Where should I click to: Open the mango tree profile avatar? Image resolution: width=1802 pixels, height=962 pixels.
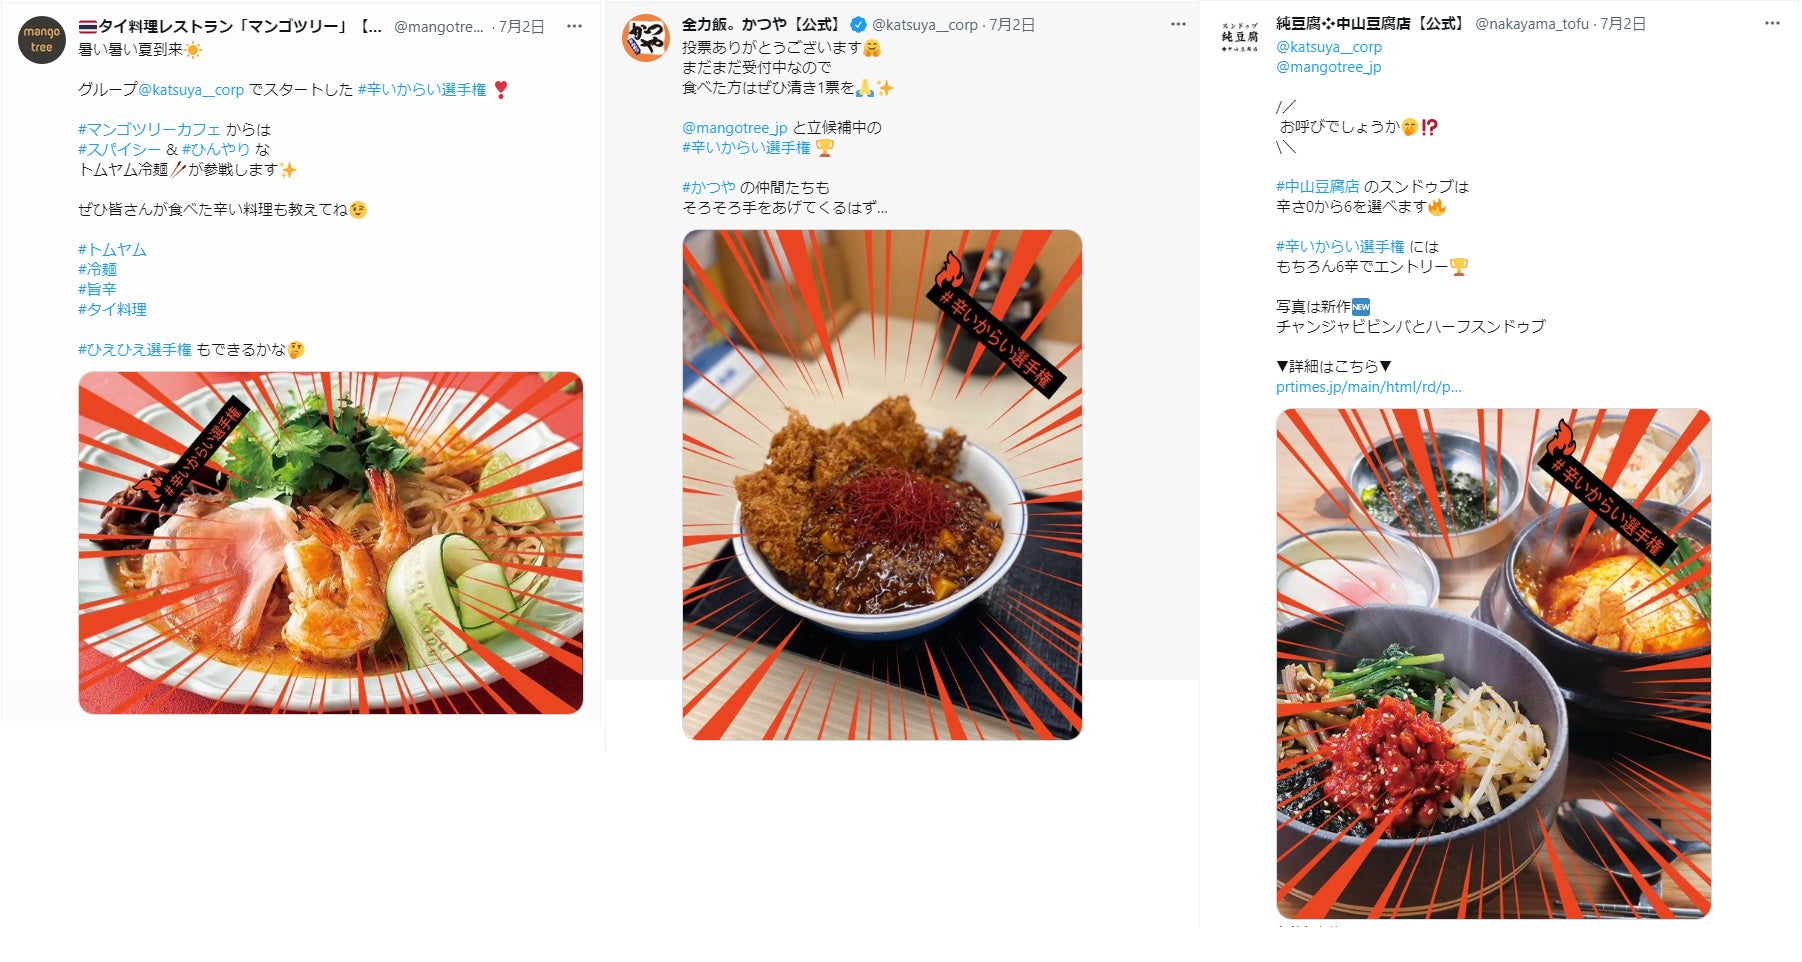(x=42, y=40)
